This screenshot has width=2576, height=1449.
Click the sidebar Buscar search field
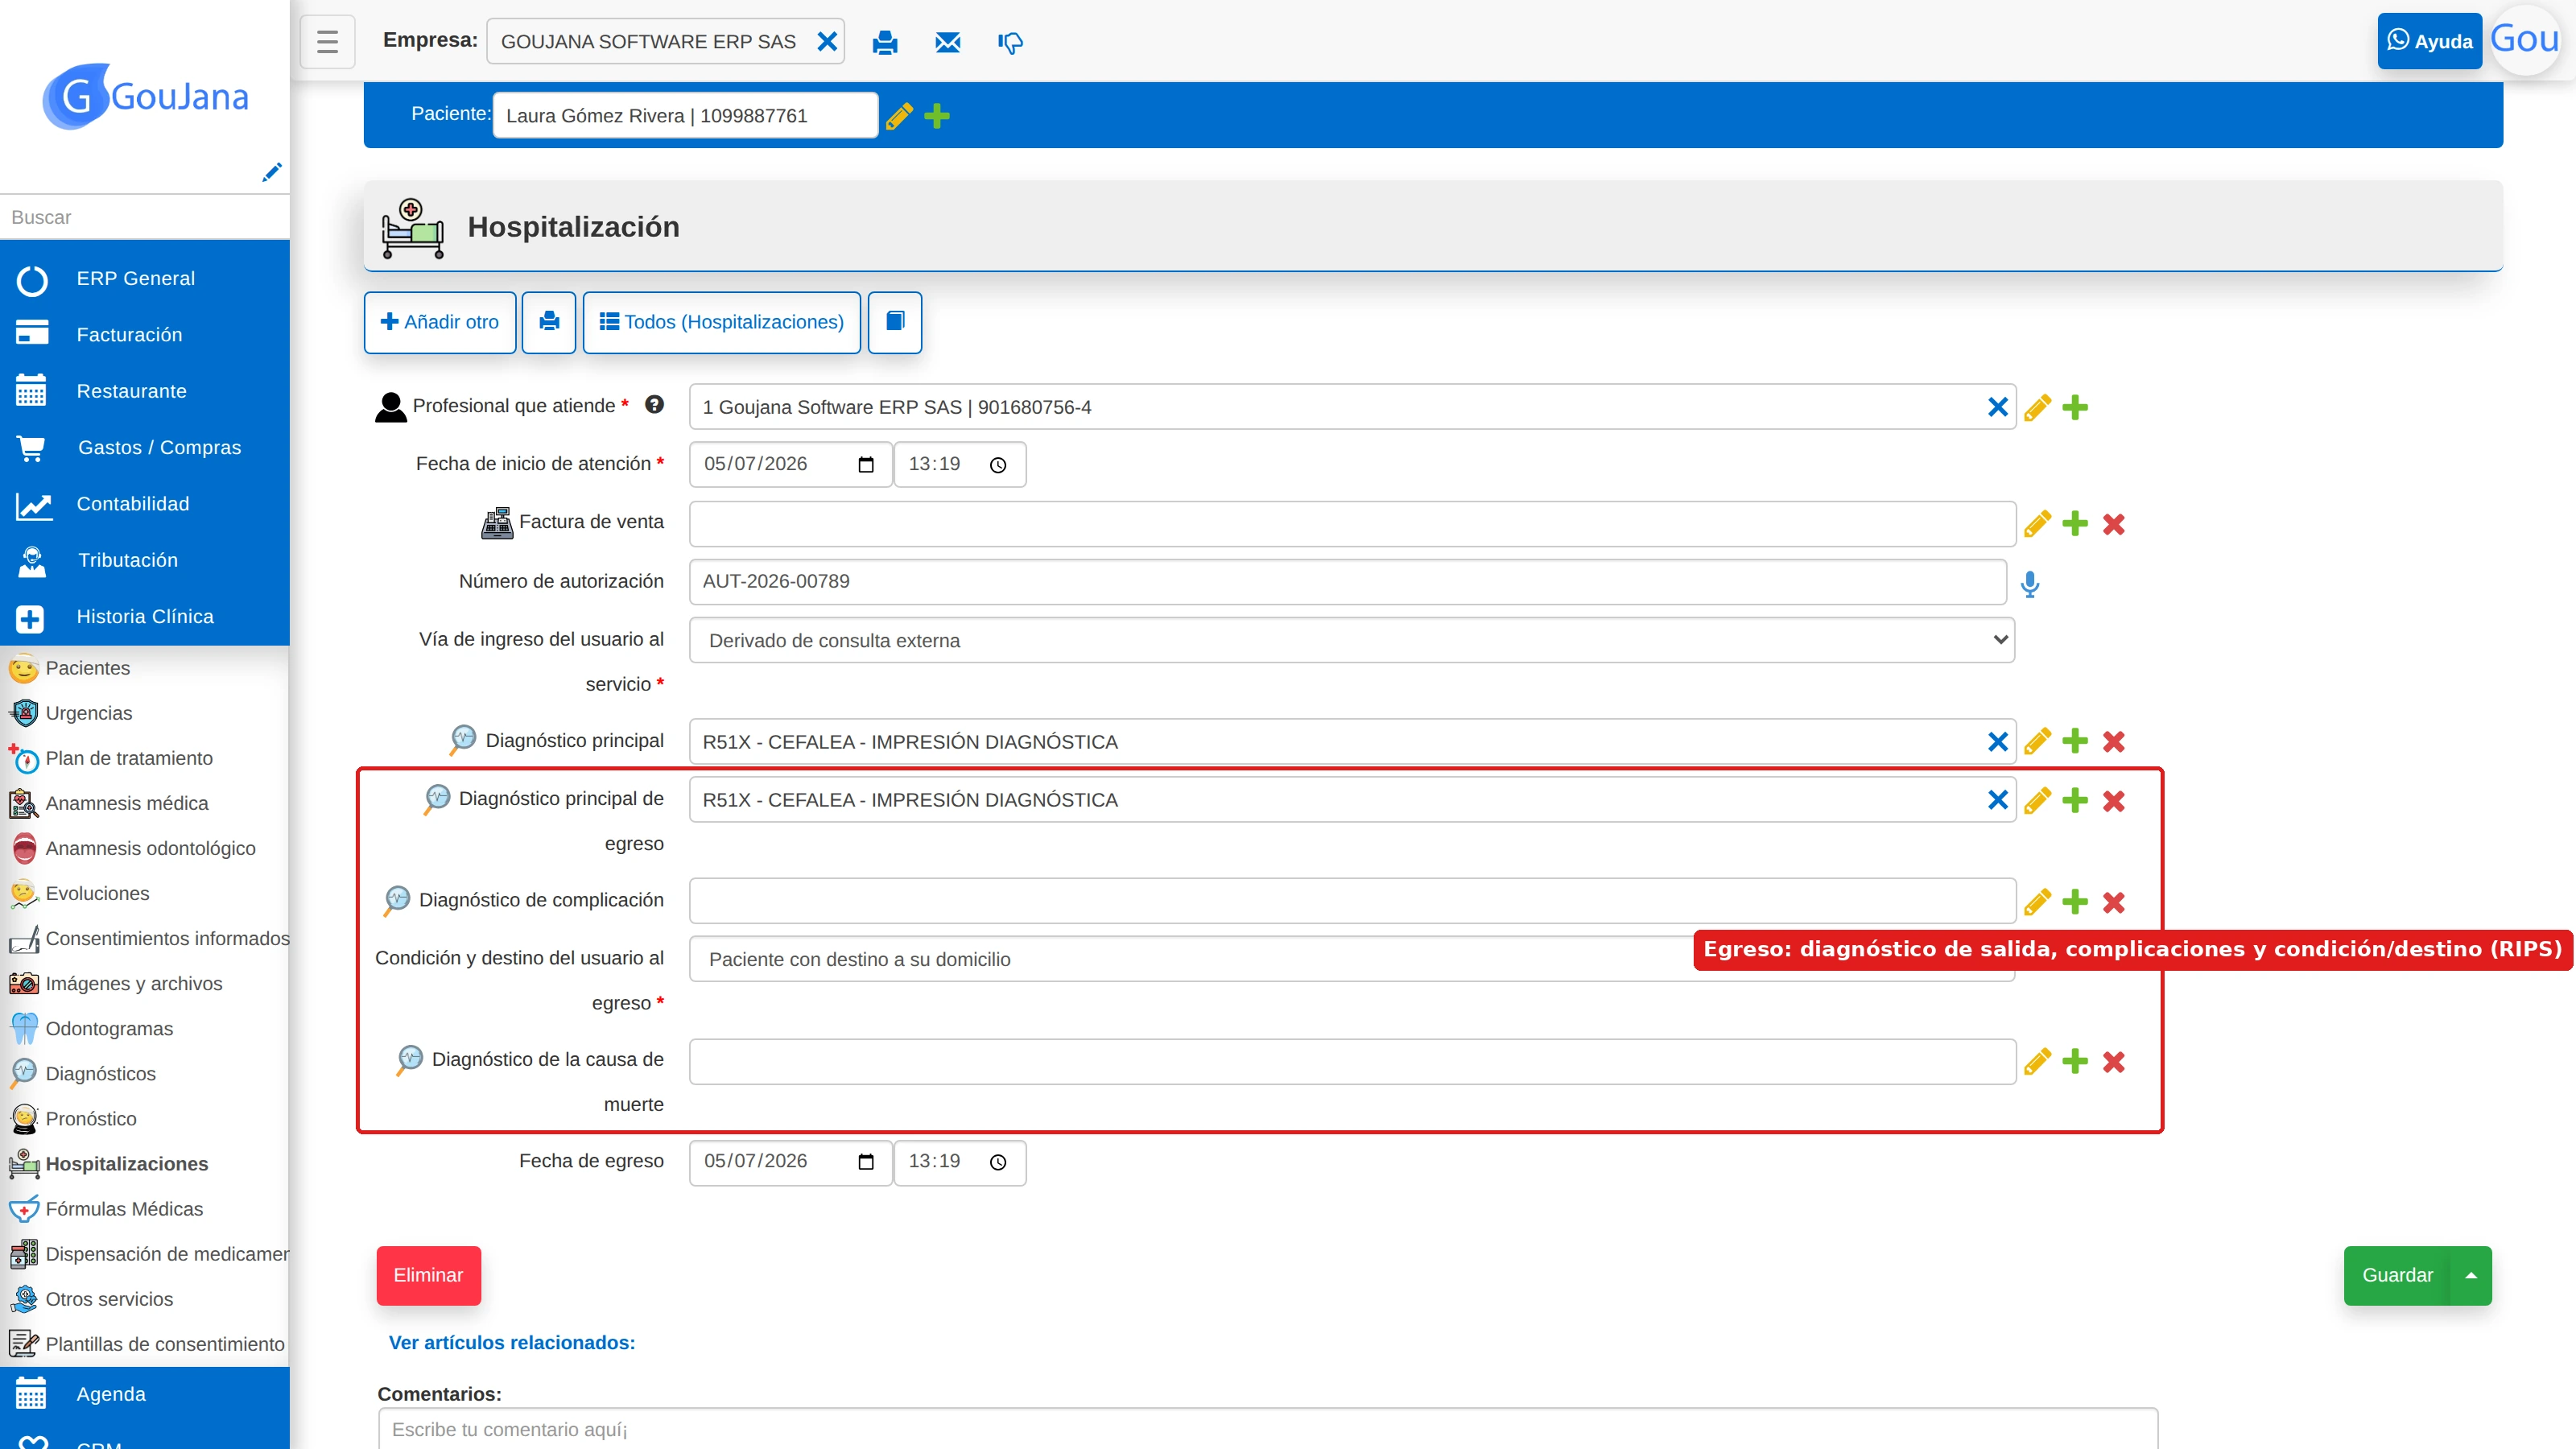pos(144,217)
